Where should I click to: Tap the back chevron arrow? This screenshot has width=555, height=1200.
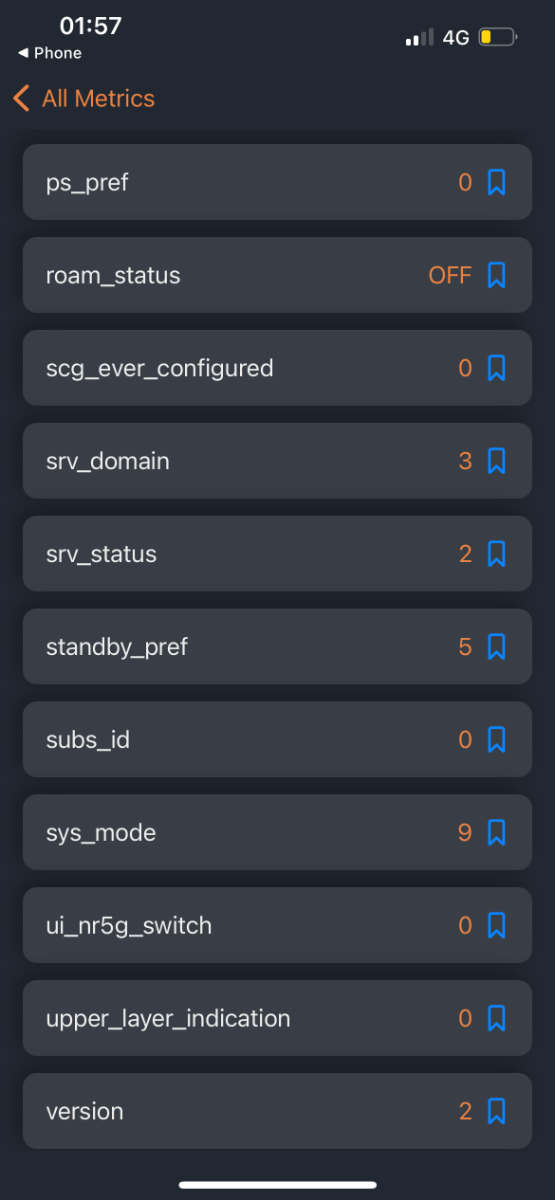[x=21, y=98]
